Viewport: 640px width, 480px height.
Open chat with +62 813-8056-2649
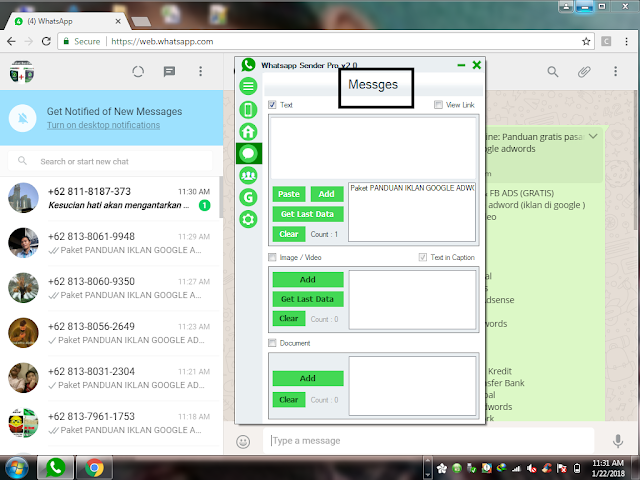pos(110,333)
